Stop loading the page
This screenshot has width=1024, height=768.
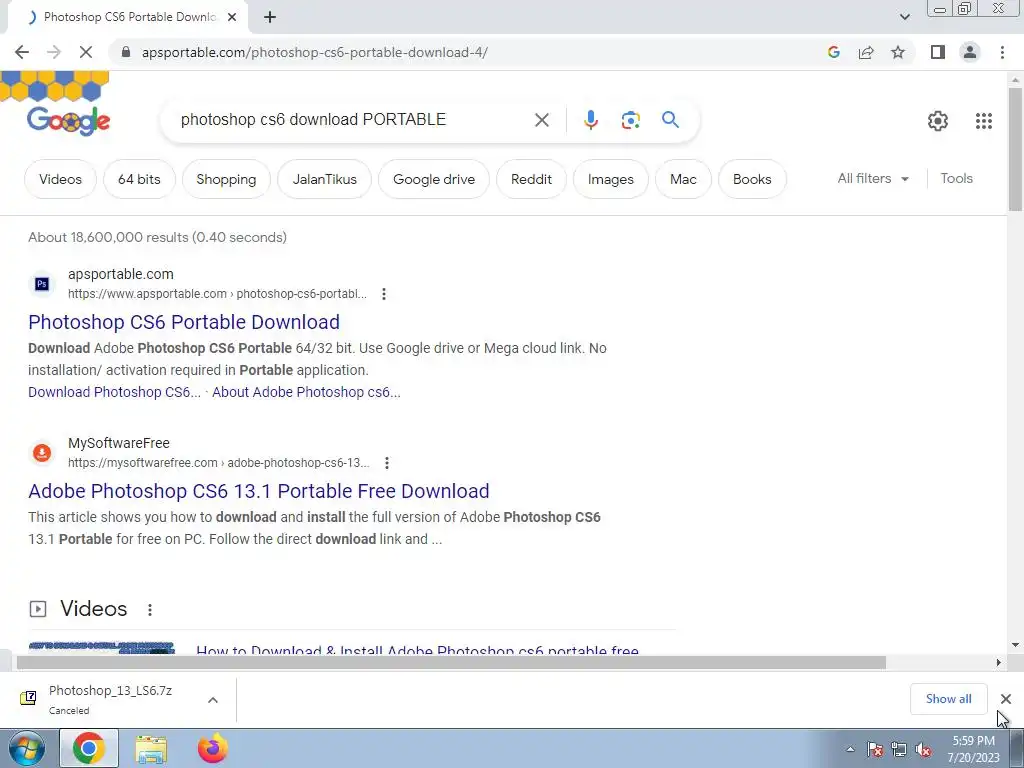click(x=86, y=52)
